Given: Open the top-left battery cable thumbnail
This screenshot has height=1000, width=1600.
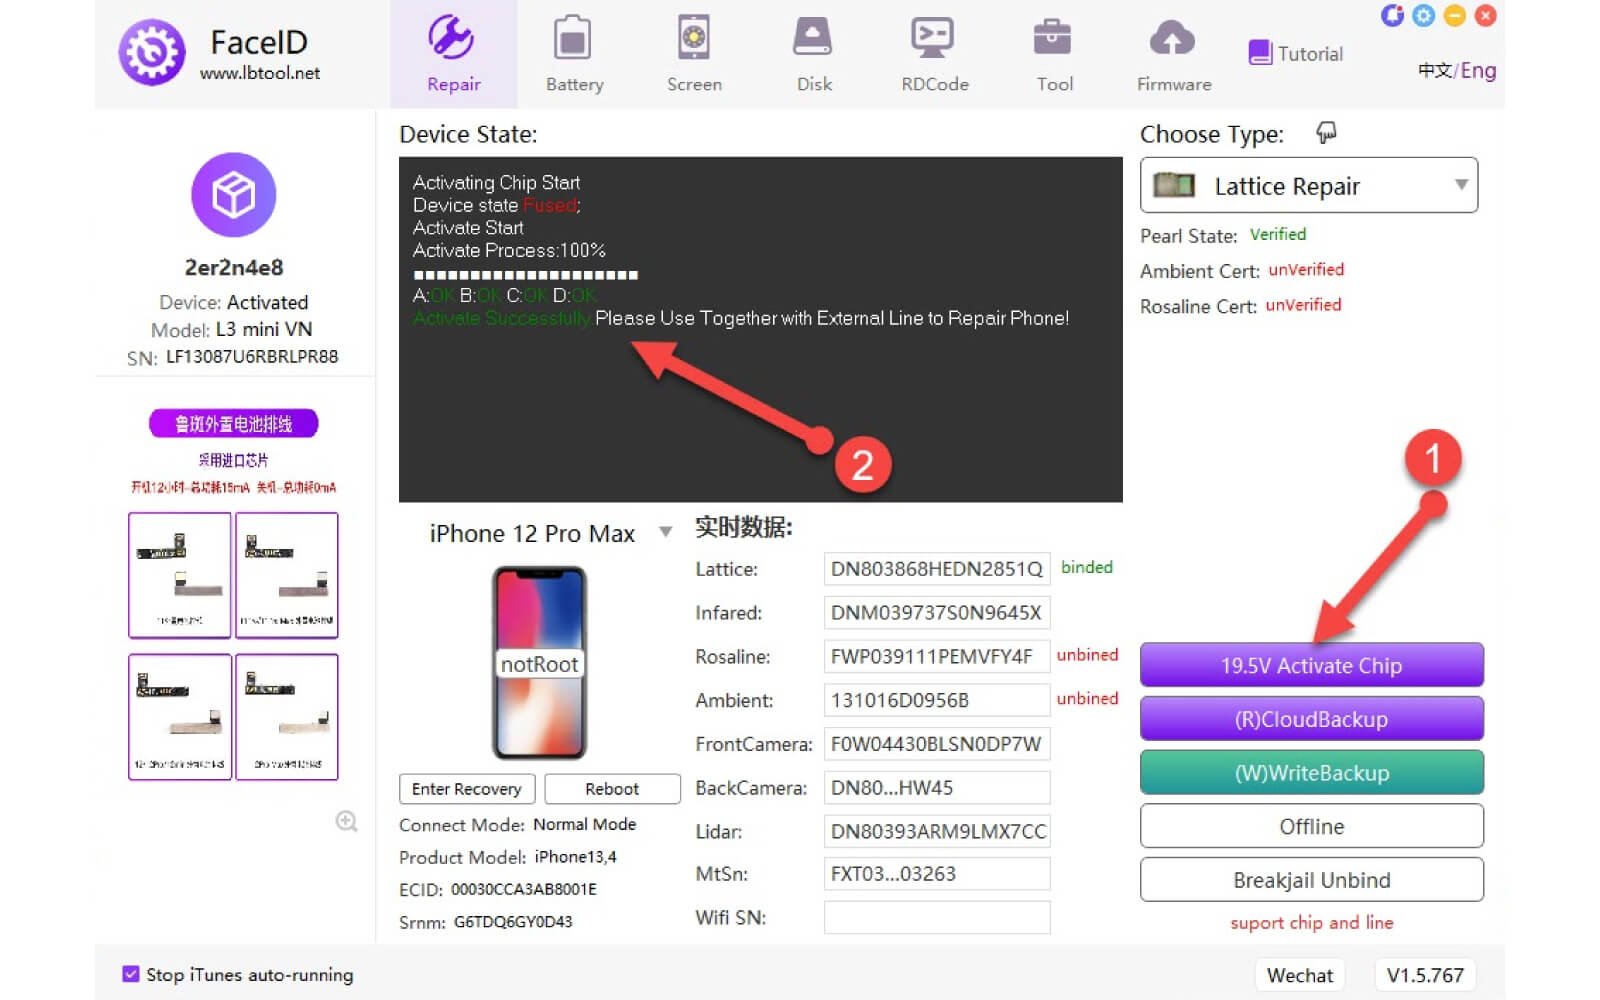Looking at the screenshot, I should [180, 575].
